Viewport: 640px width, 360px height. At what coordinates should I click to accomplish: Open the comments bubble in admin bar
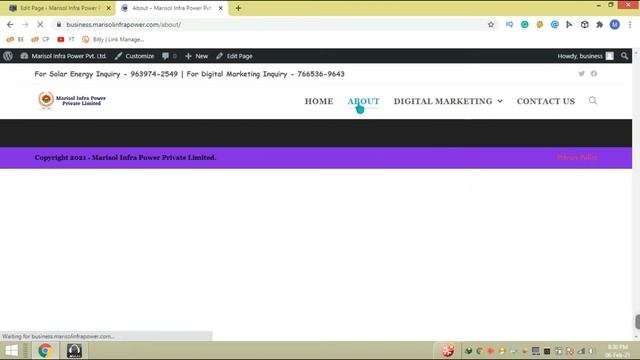pos(169,56)
